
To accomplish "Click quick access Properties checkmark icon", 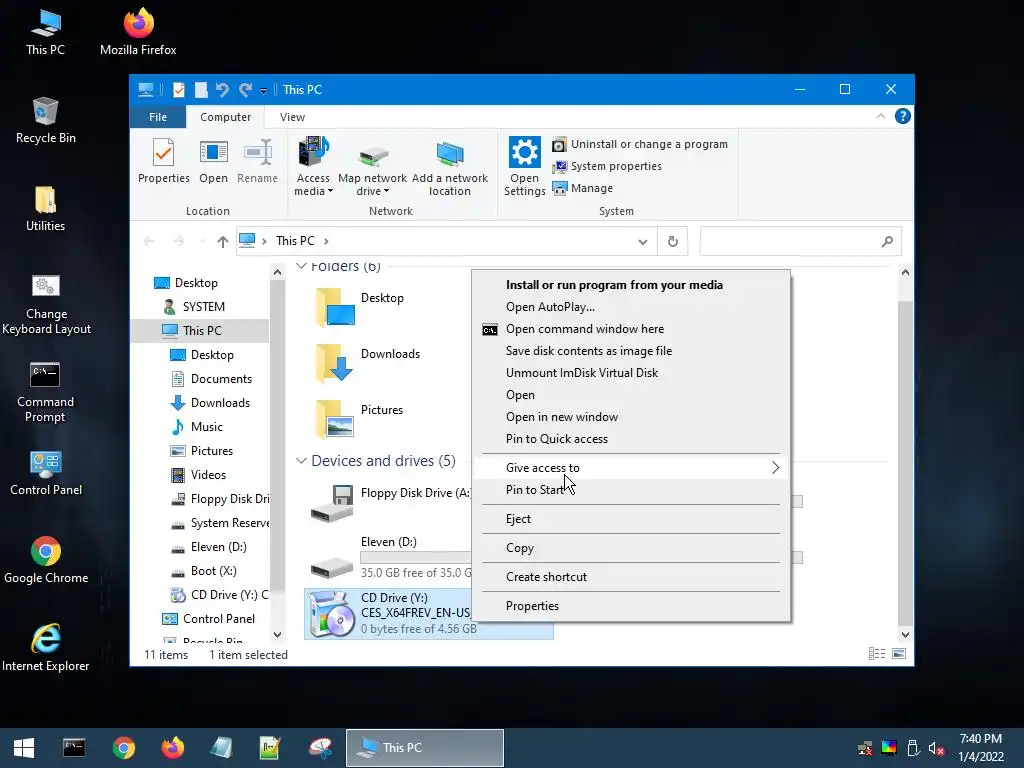I will pyautogui.click(x=178, y=89).
